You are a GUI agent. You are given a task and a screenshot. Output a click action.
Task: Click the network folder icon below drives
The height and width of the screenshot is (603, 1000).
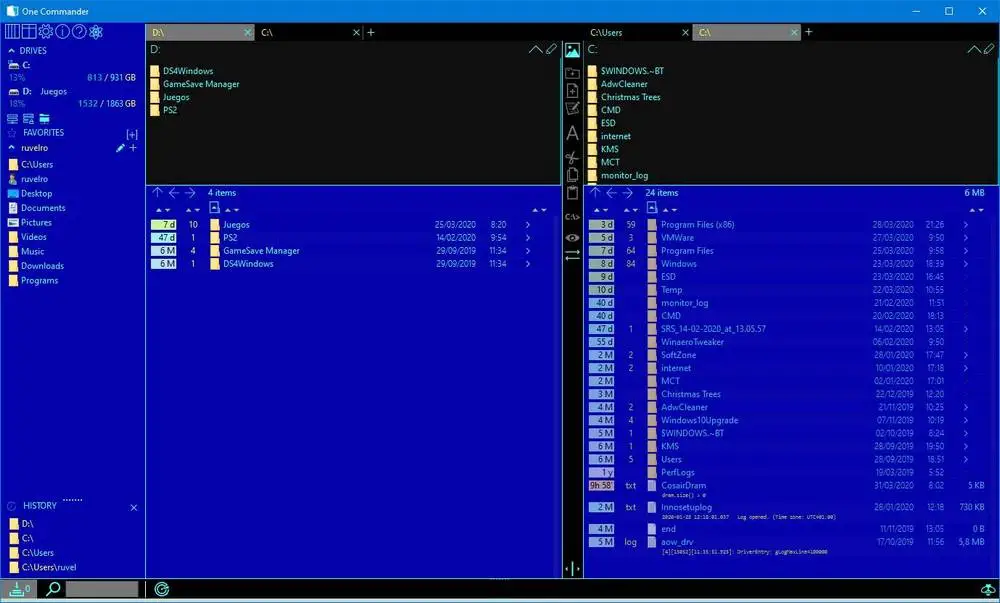(x=44, y=119)
